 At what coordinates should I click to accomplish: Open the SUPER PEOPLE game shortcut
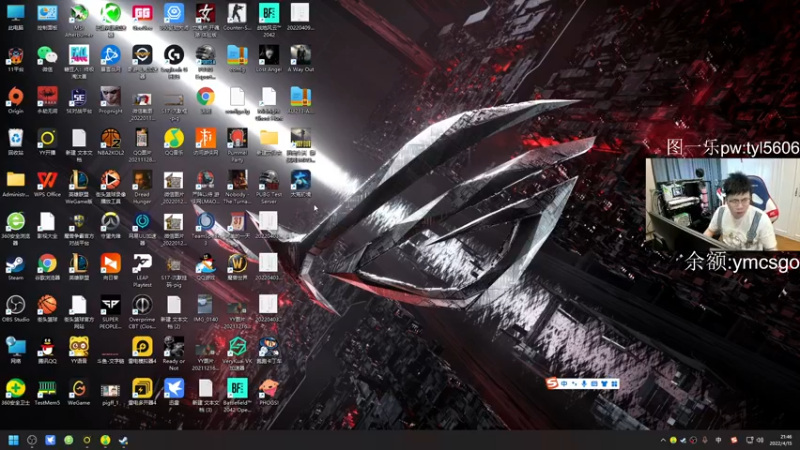(110, 312)
